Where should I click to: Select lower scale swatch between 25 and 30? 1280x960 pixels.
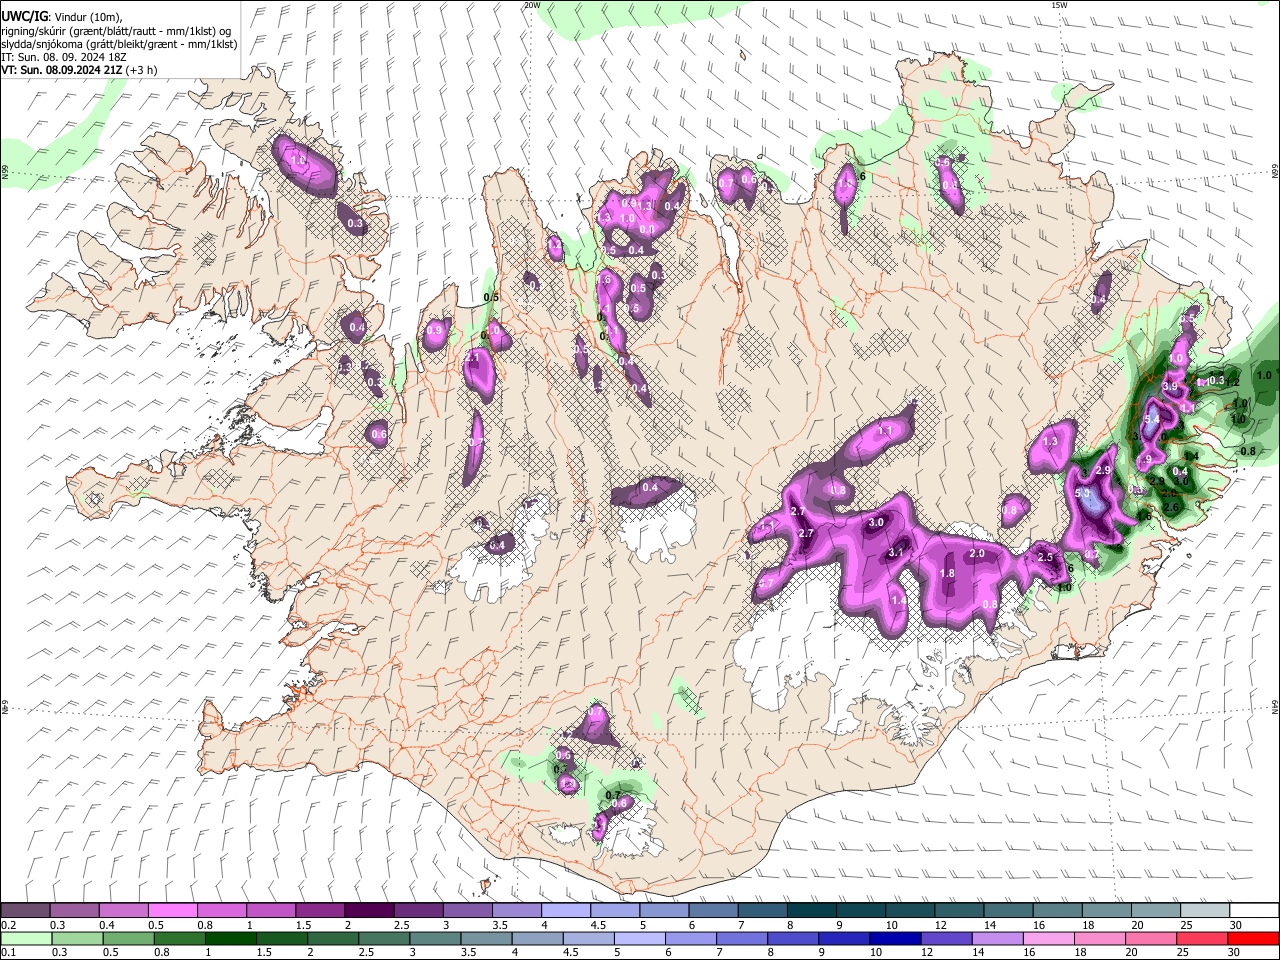[x=1203, y=938]
